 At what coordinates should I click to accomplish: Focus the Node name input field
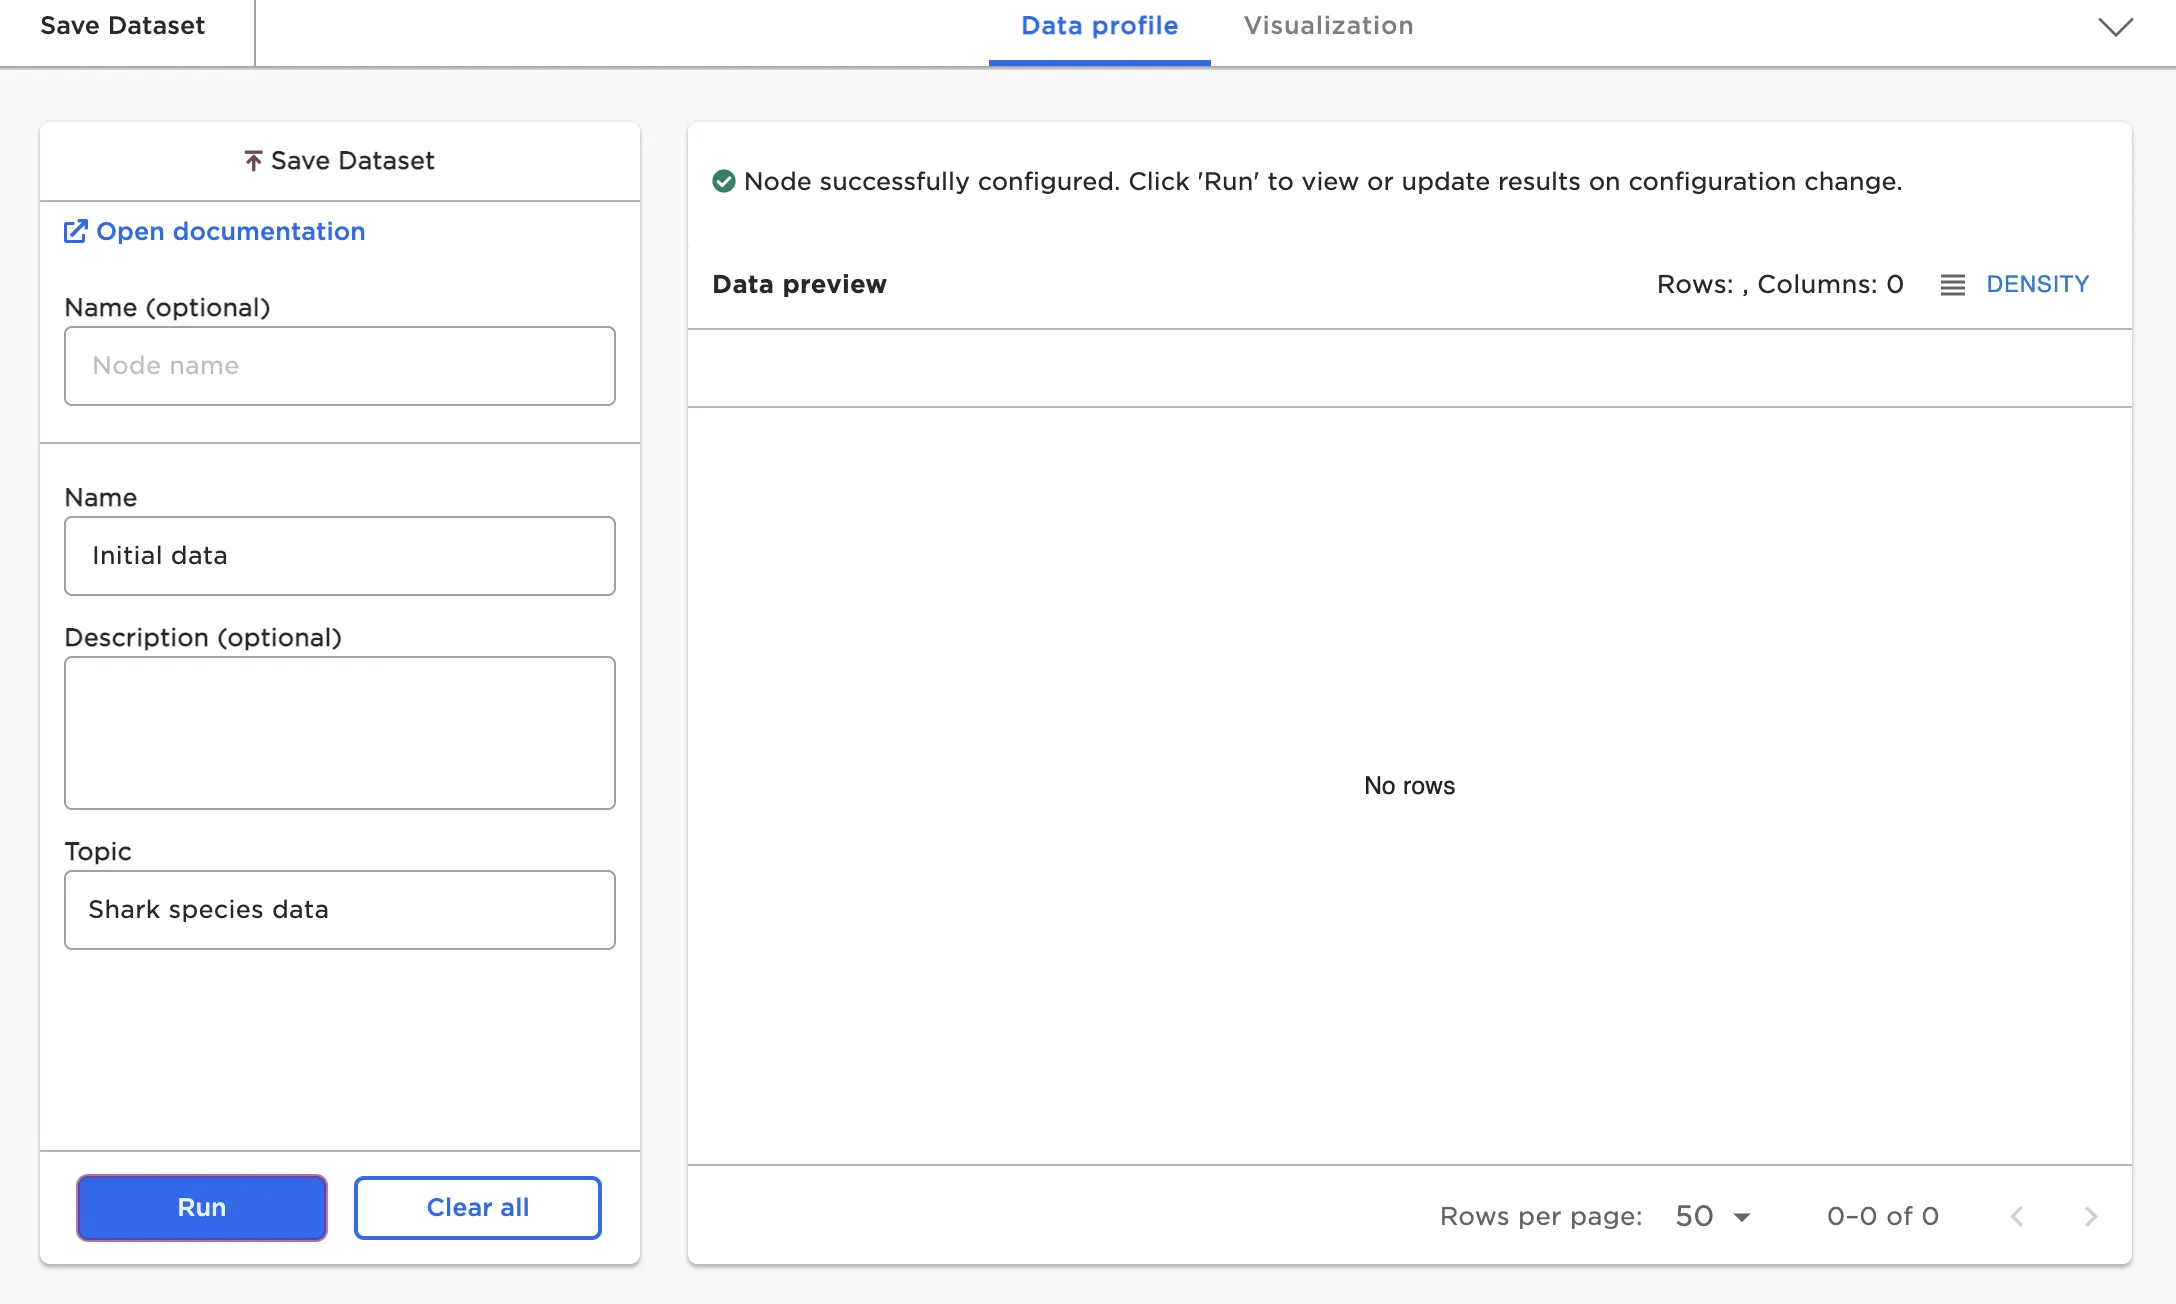click(339, 366)
